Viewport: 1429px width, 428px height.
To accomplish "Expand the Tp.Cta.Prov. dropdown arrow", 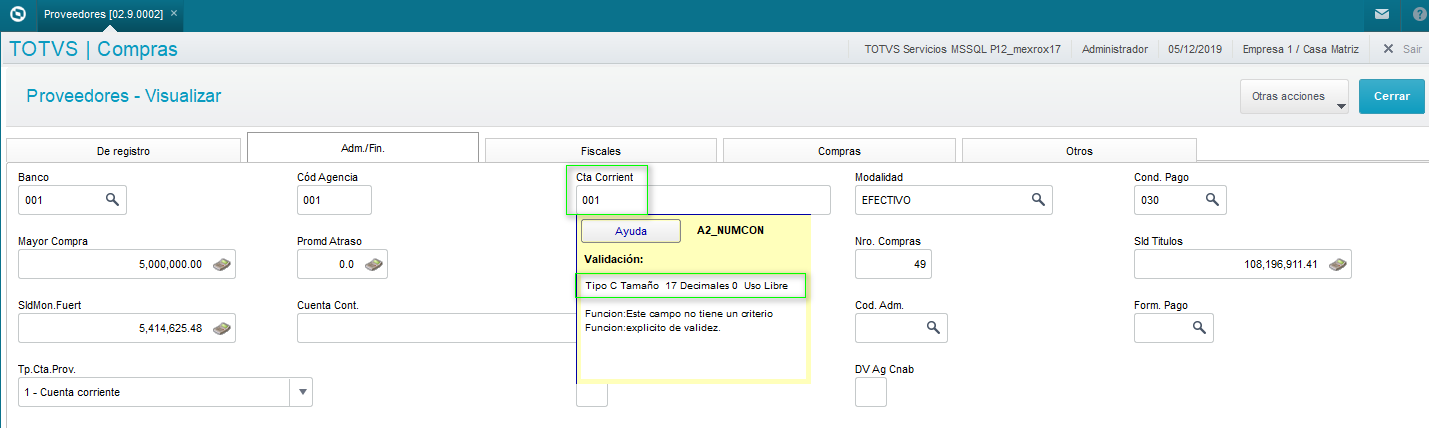I will (x=301, y=392).
